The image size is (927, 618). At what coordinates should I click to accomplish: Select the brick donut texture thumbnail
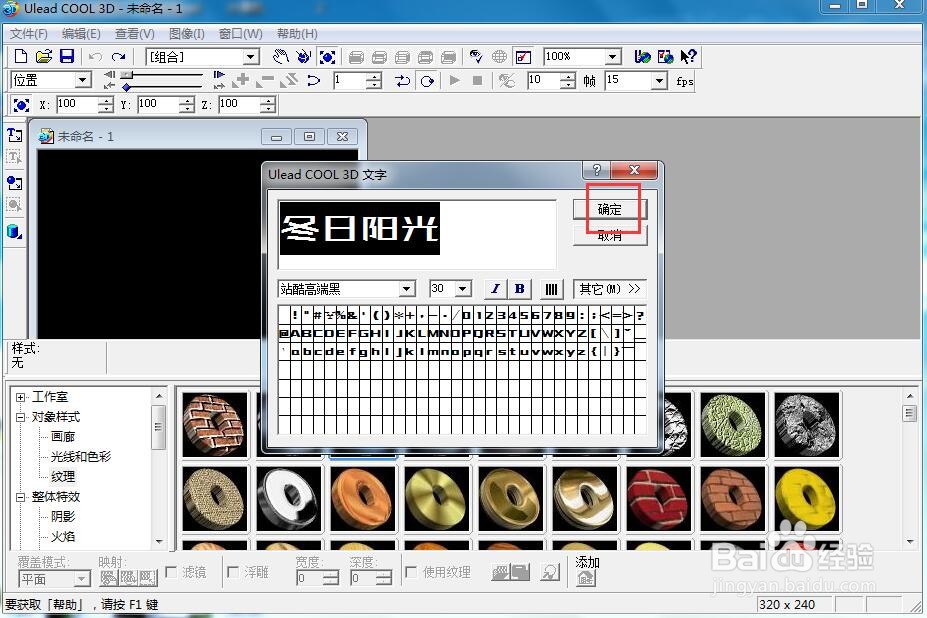point(215,424)
